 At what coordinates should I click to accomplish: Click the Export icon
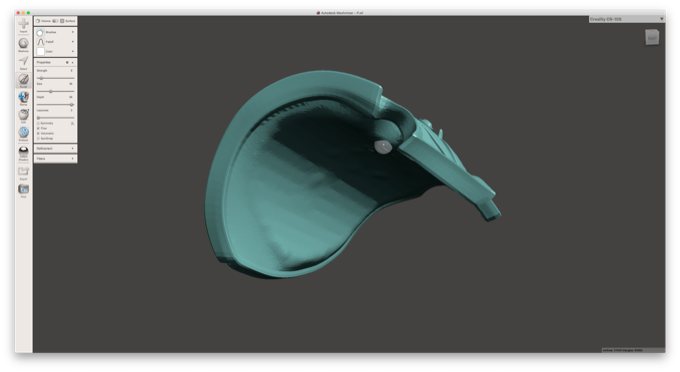[x=23, y=171]
